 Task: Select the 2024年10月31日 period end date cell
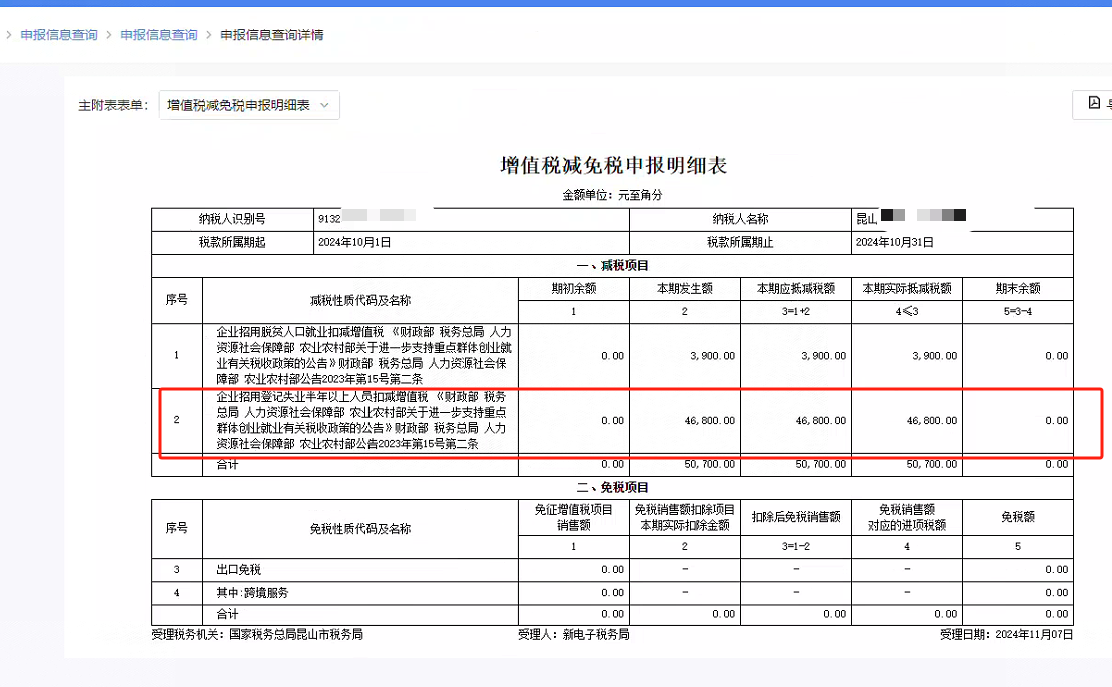[x=893, y=242]
